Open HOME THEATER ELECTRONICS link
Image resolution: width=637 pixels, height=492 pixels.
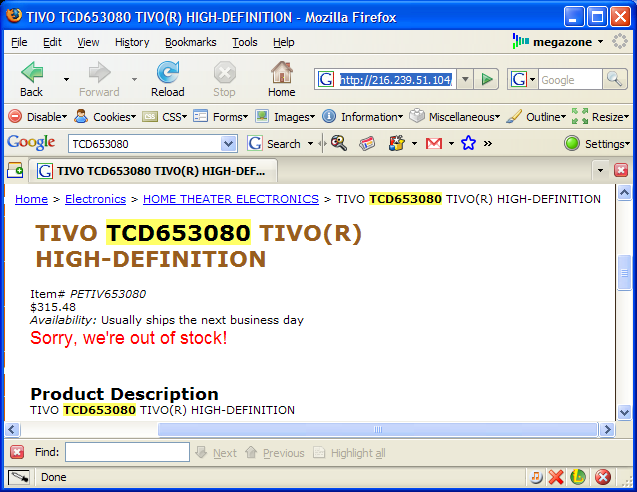point(230,199)
